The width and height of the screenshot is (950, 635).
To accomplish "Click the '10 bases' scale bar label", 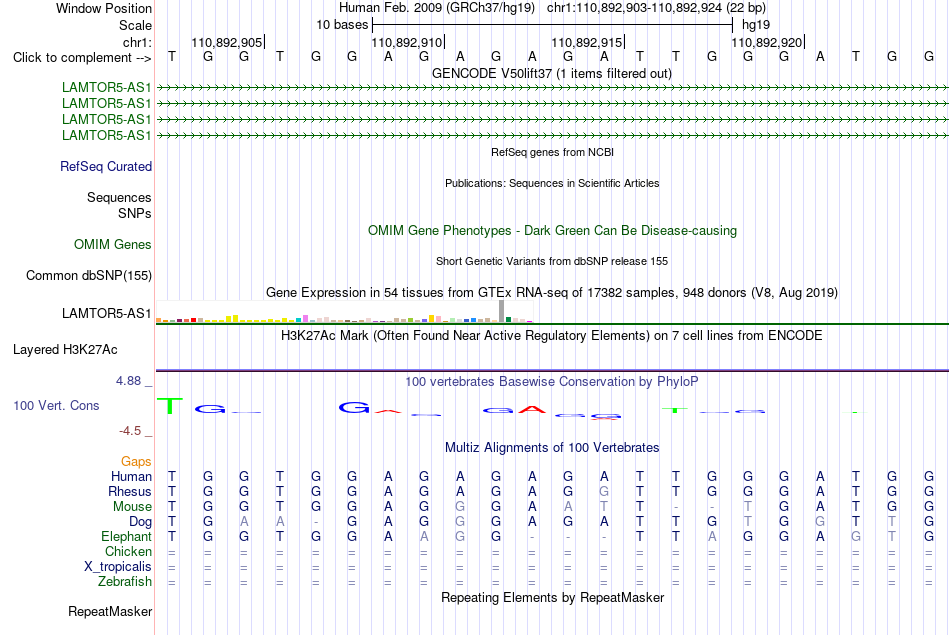I will click(x=342, y=25).
